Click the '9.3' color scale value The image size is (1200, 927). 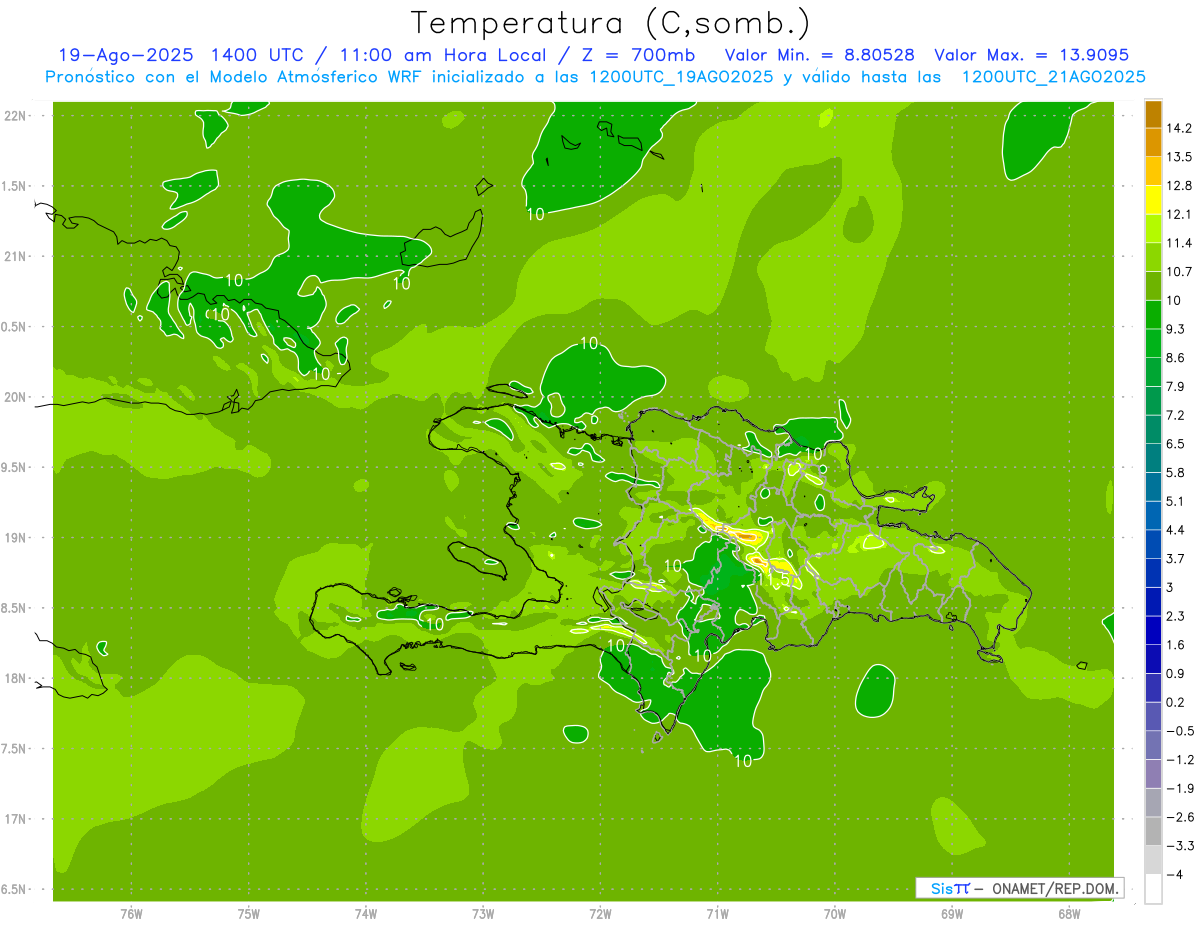coord(1175,329)
